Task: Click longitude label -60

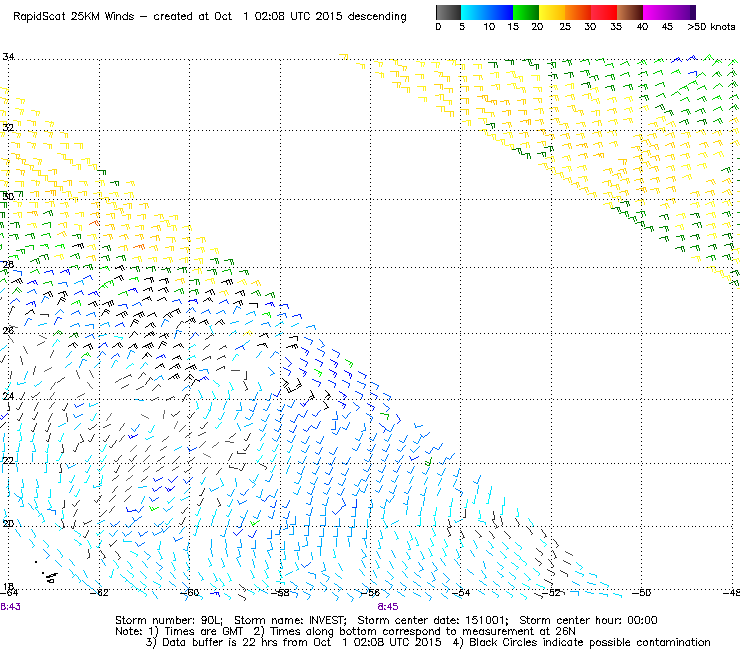Action: click(x=190, y=593)
